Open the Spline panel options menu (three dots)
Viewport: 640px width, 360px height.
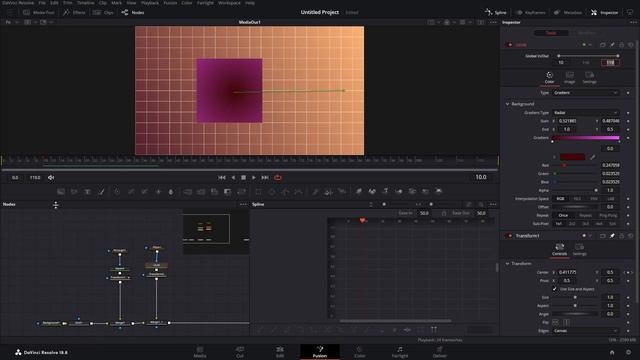point(493,204)
